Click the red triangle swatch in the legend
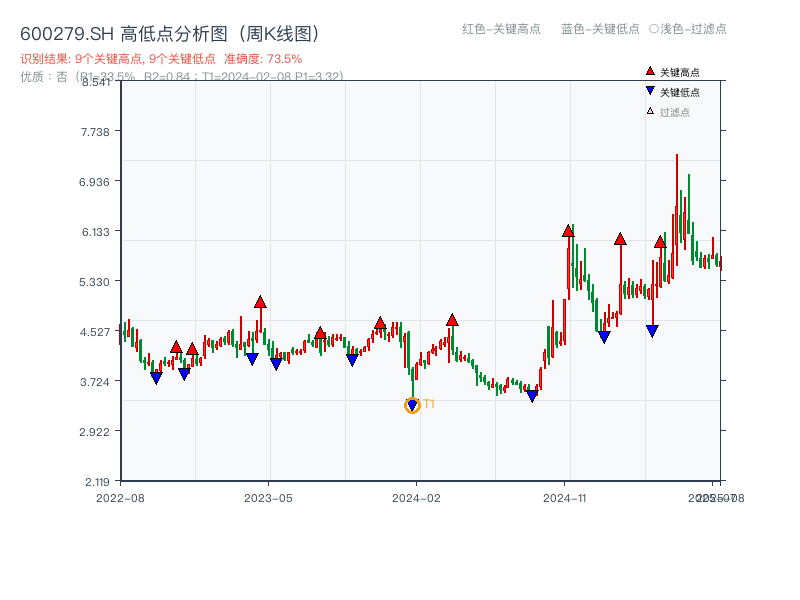Image resolution: width=800 pixels, height=600 pixels. pyautogui.click(x=650, y=72)
